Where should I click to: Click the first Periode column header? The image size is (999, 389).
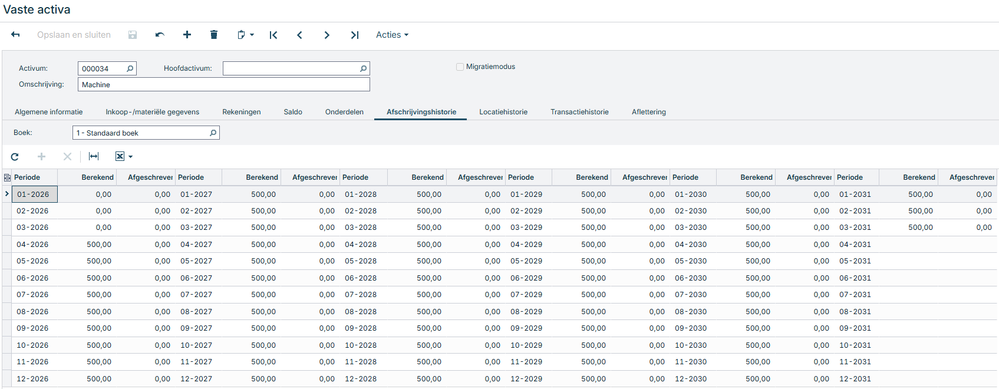click(x=35, y=178)
